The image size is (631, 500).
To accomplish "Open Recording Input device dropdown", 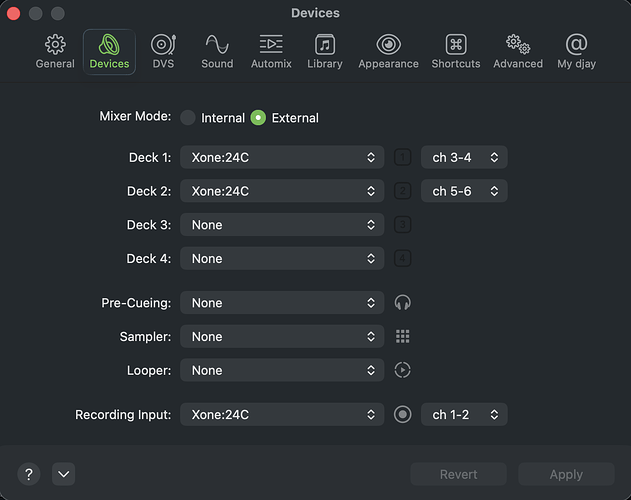I will (282, 415).
